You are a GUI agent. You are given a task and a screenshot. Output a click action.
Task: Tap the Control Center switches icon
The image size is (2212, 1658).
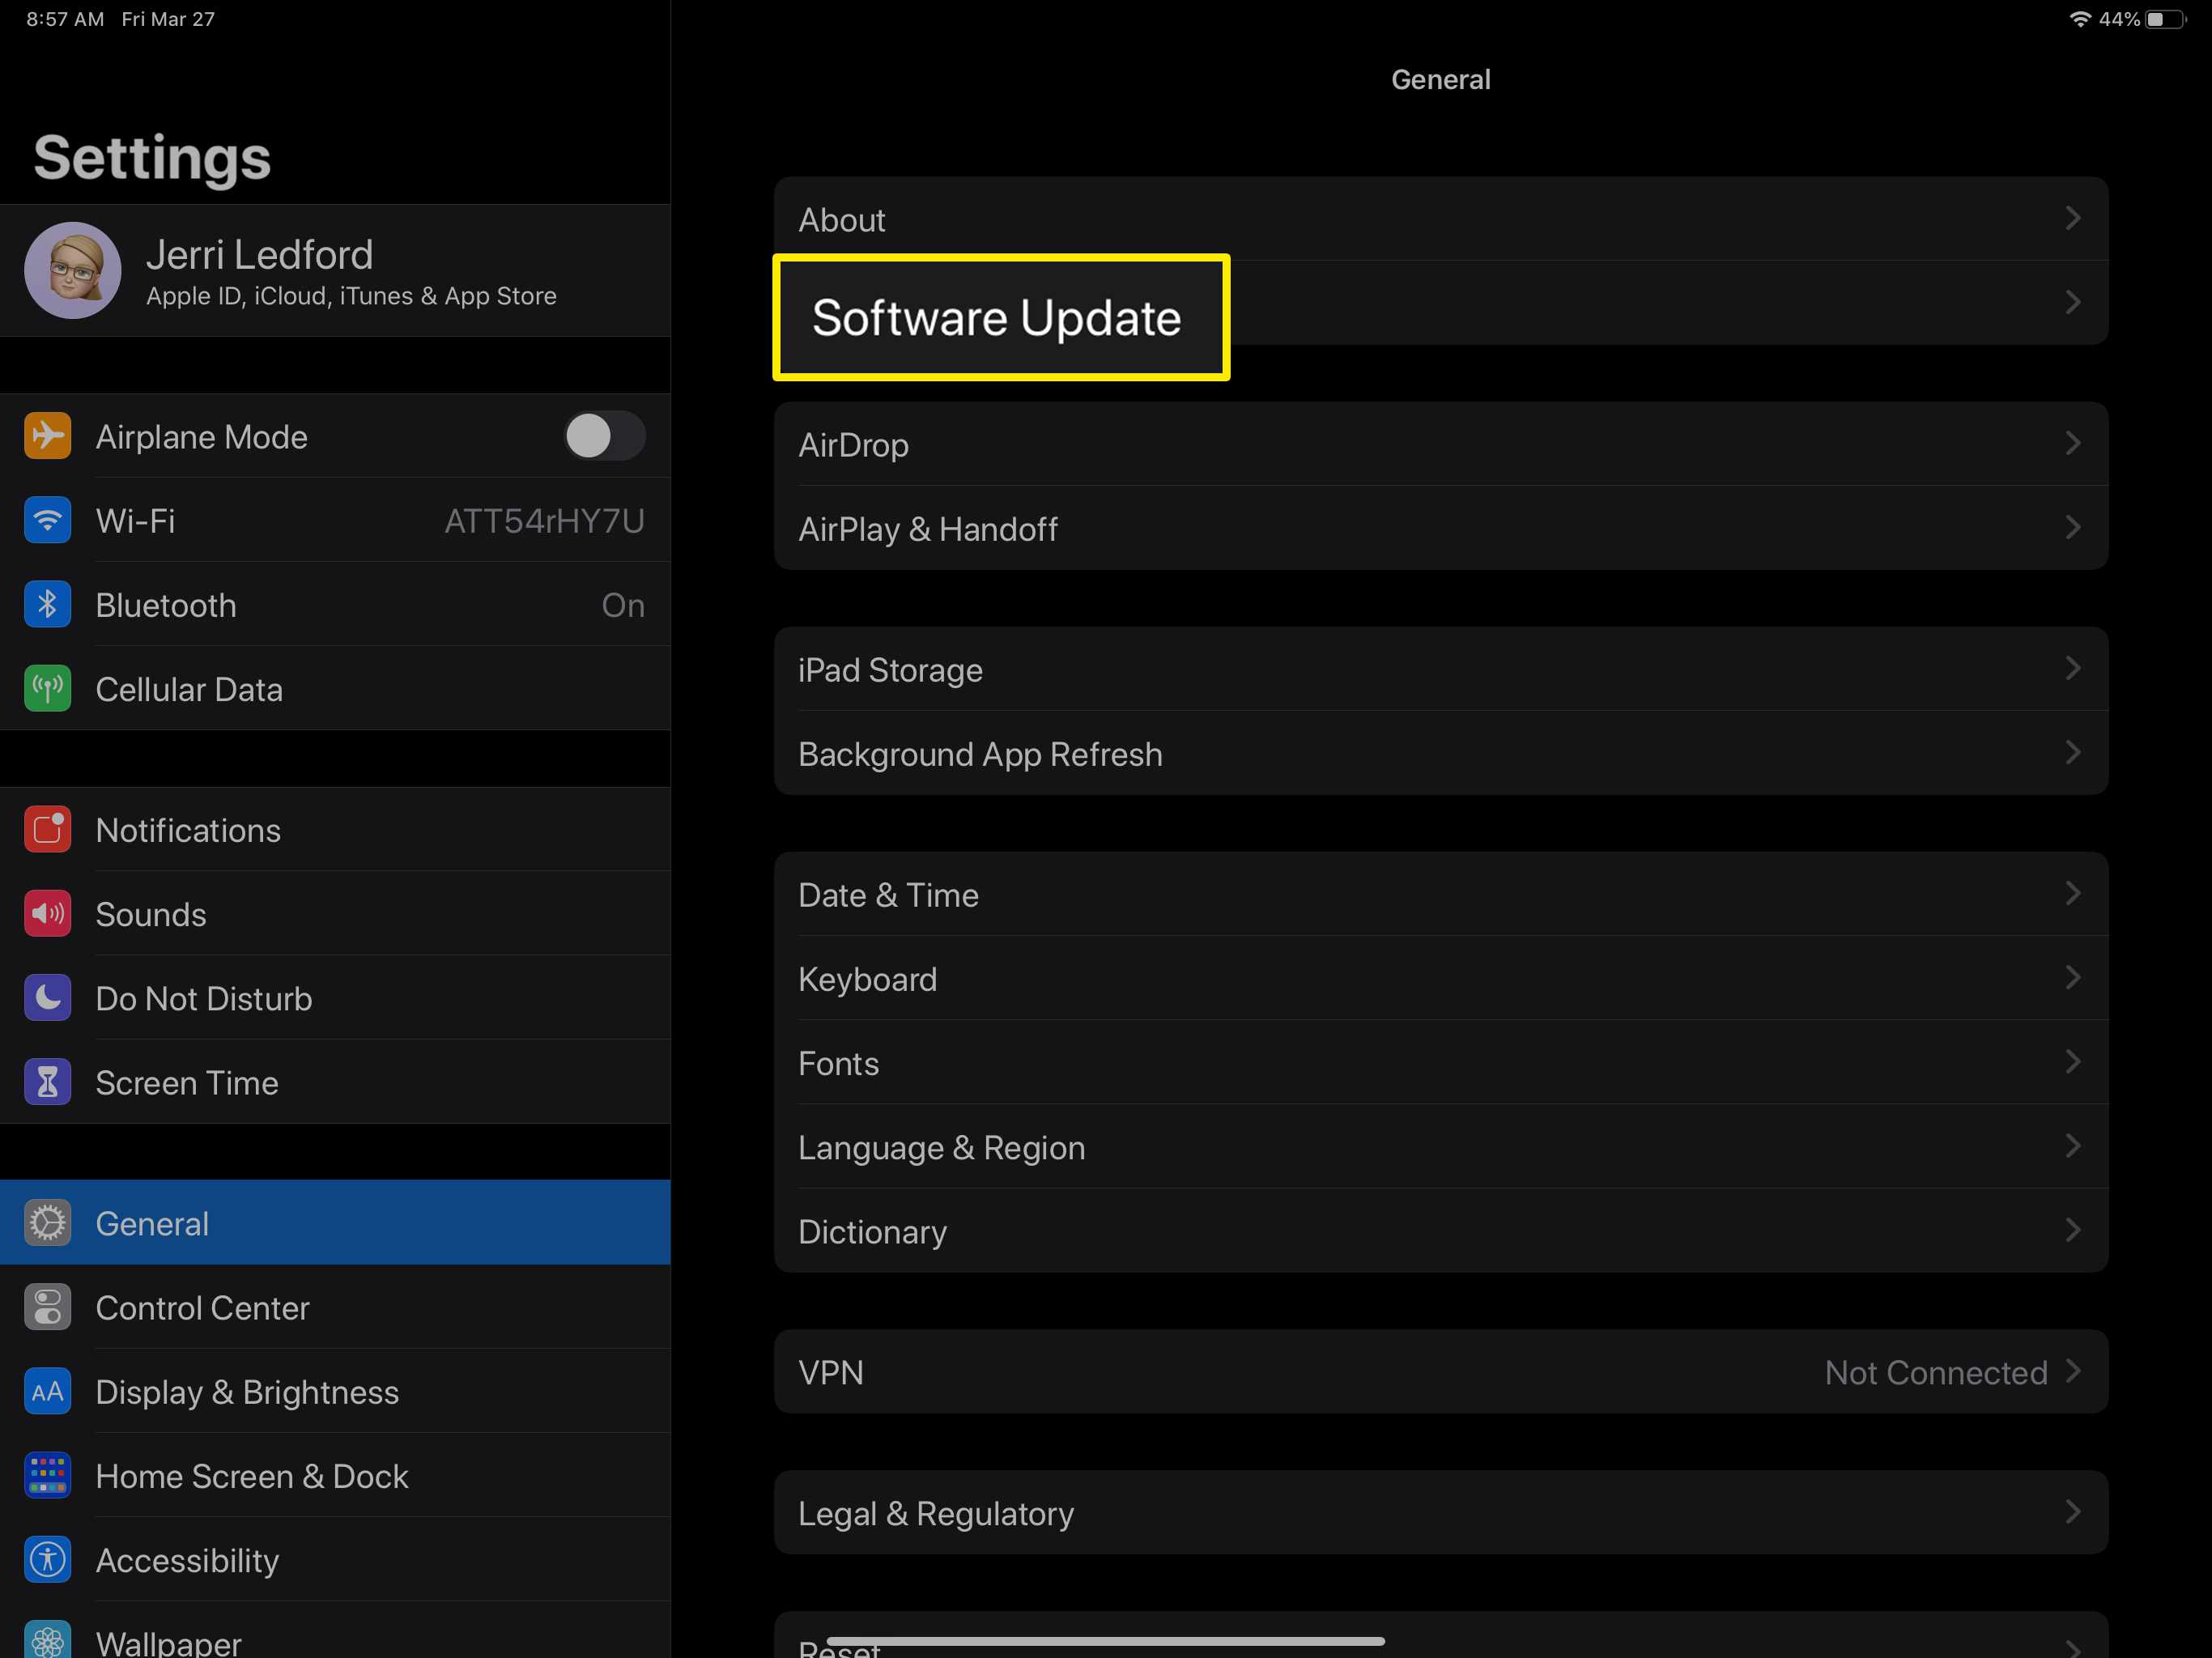[47, 1307]
